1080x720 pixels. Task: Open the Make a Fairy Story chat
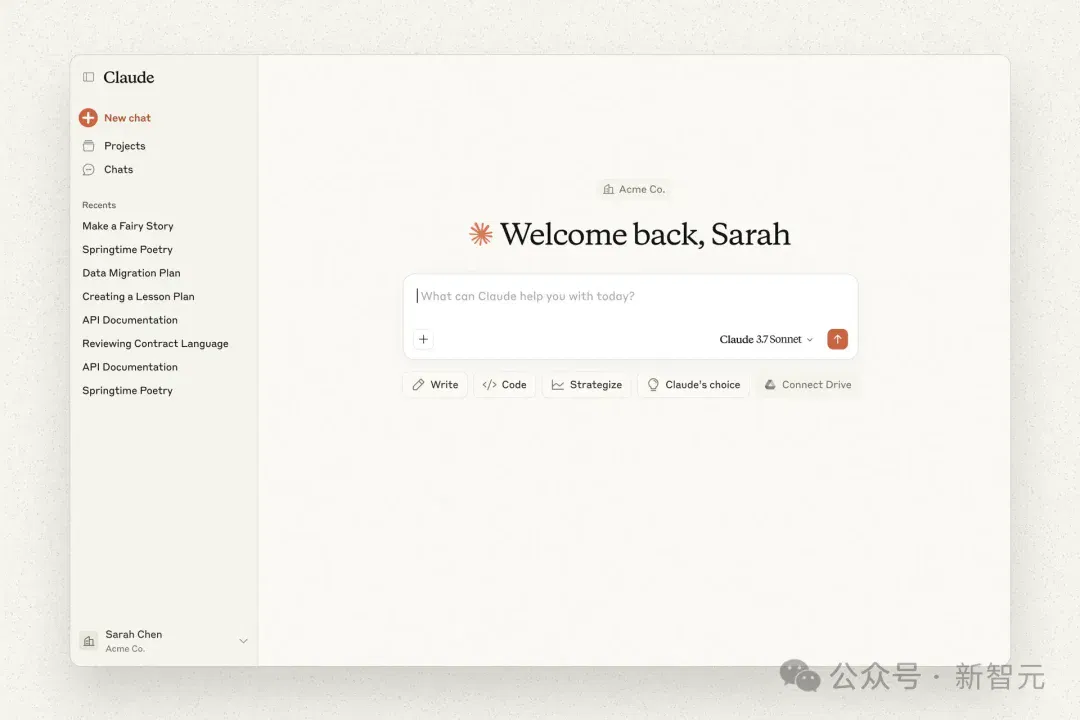(127, 226)
